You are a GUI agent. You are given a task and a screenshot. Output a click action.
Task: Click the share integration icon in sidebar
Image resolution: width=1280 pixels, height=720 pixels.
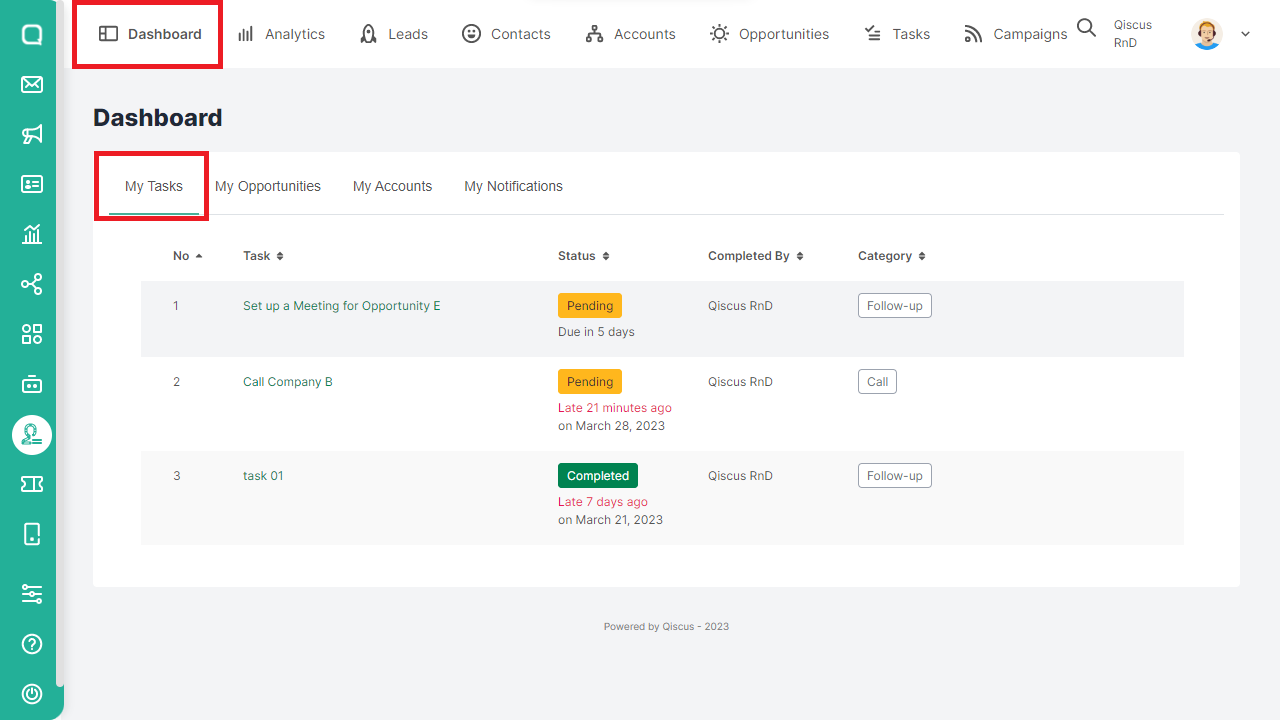pos(32,284)
